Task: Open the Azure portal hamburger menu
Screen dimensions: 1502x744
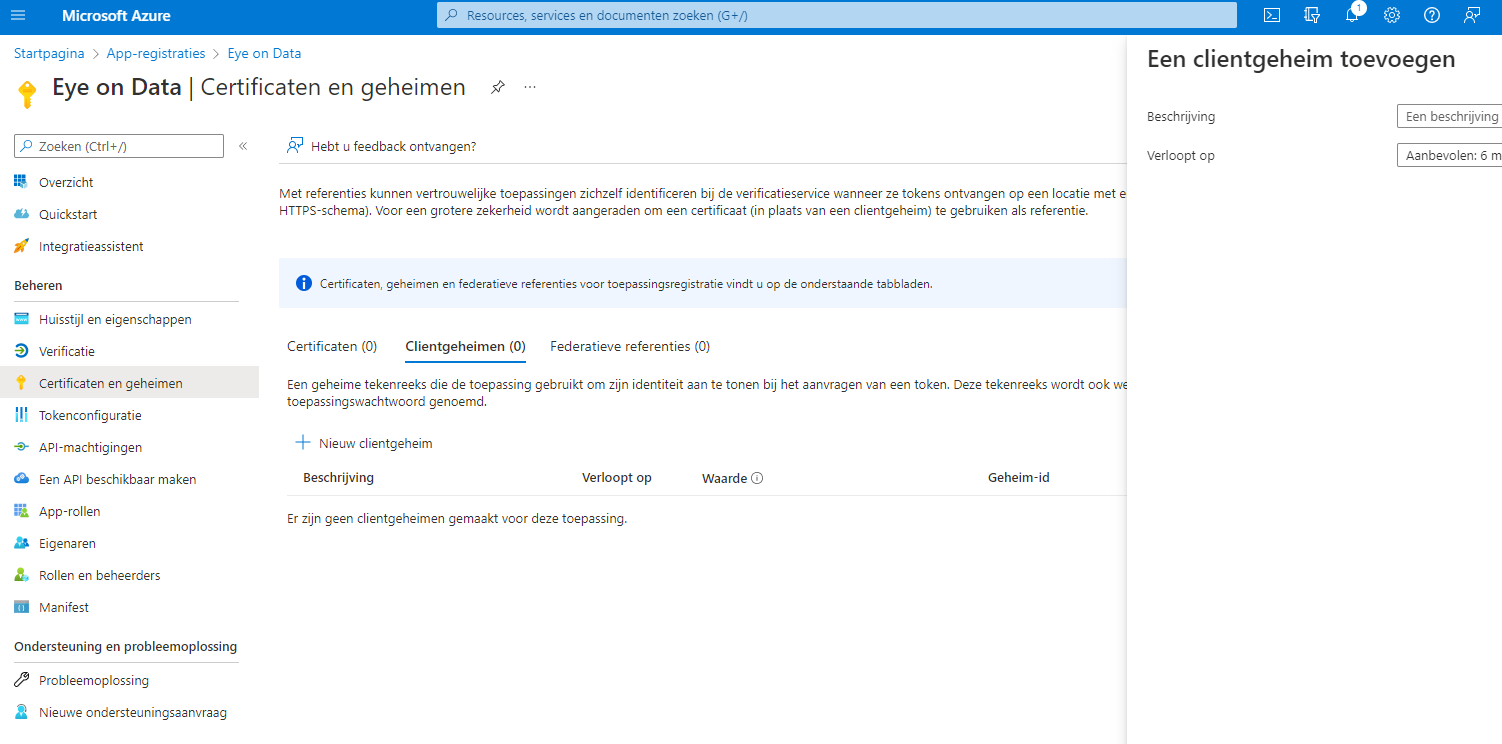Action: (17, 15)
